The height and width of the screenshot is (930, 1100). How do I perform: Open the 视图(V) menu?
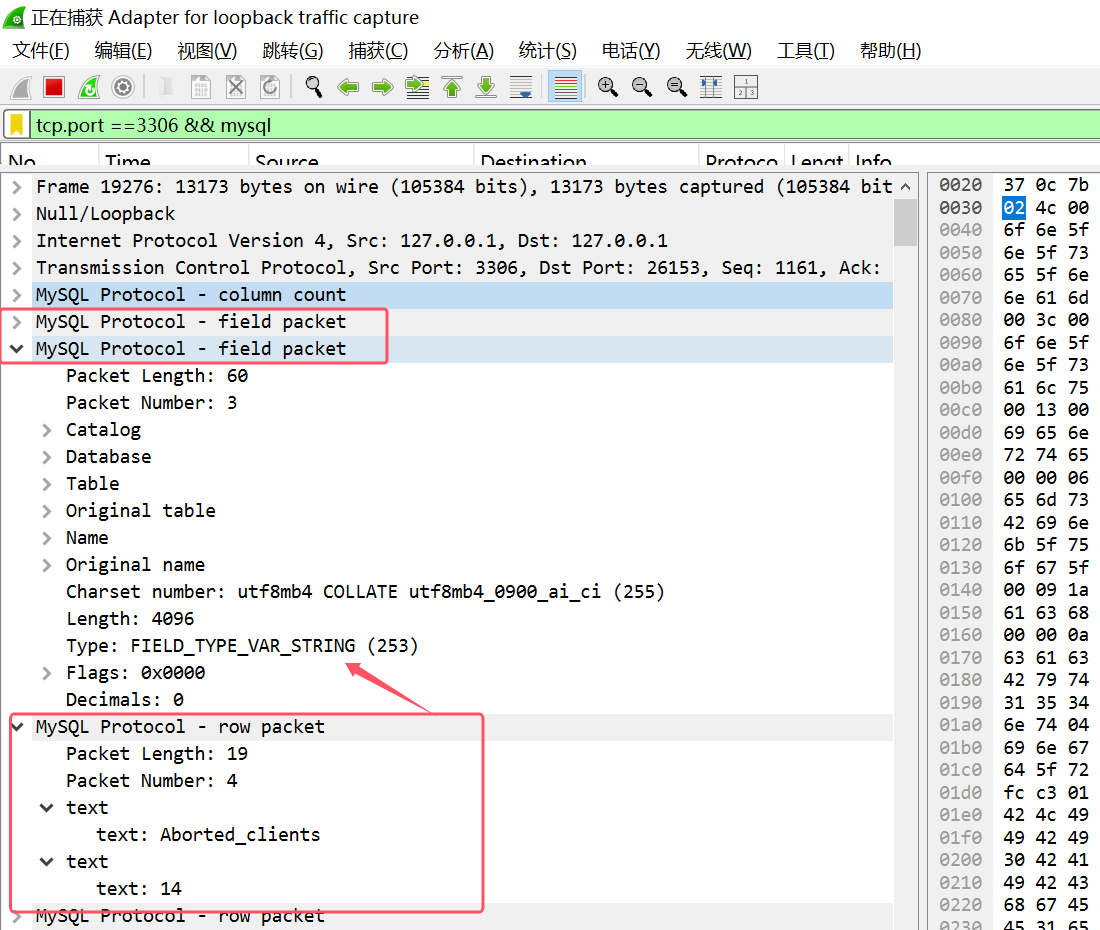pos(207,50)
